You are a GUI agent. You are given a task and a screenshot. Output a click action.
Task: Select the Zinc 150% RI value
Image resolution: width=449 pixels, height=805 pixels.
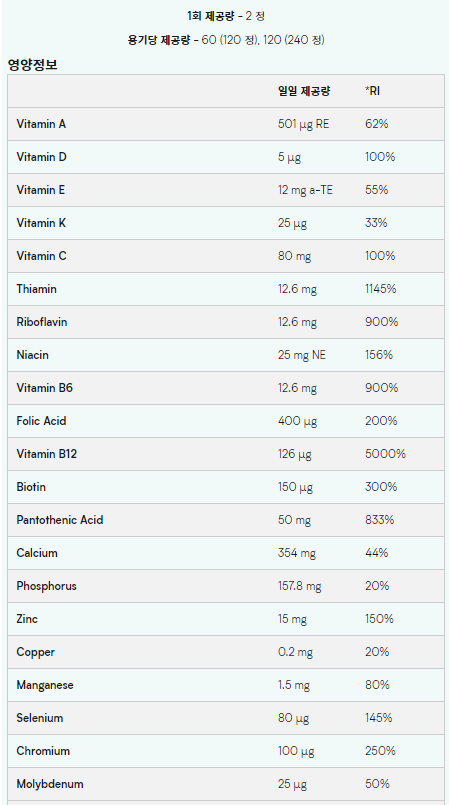(379, 619)
